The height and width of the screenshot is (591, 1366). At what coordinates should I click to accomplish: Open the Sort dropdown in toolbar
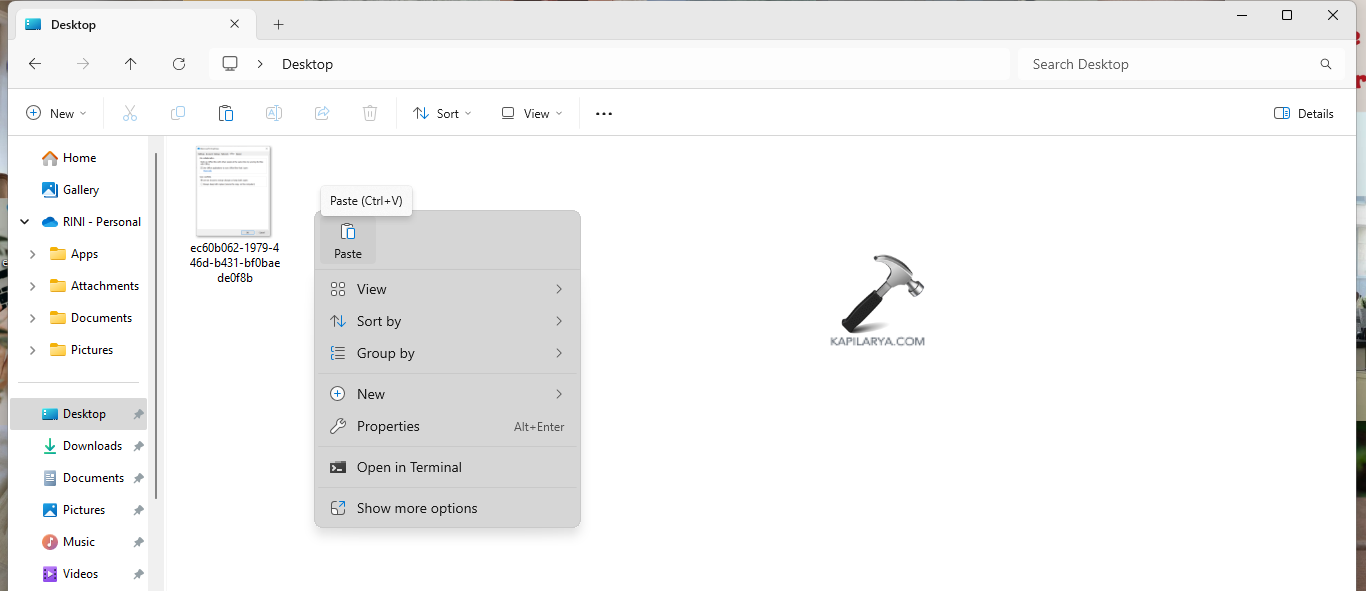tap(442, 114)
